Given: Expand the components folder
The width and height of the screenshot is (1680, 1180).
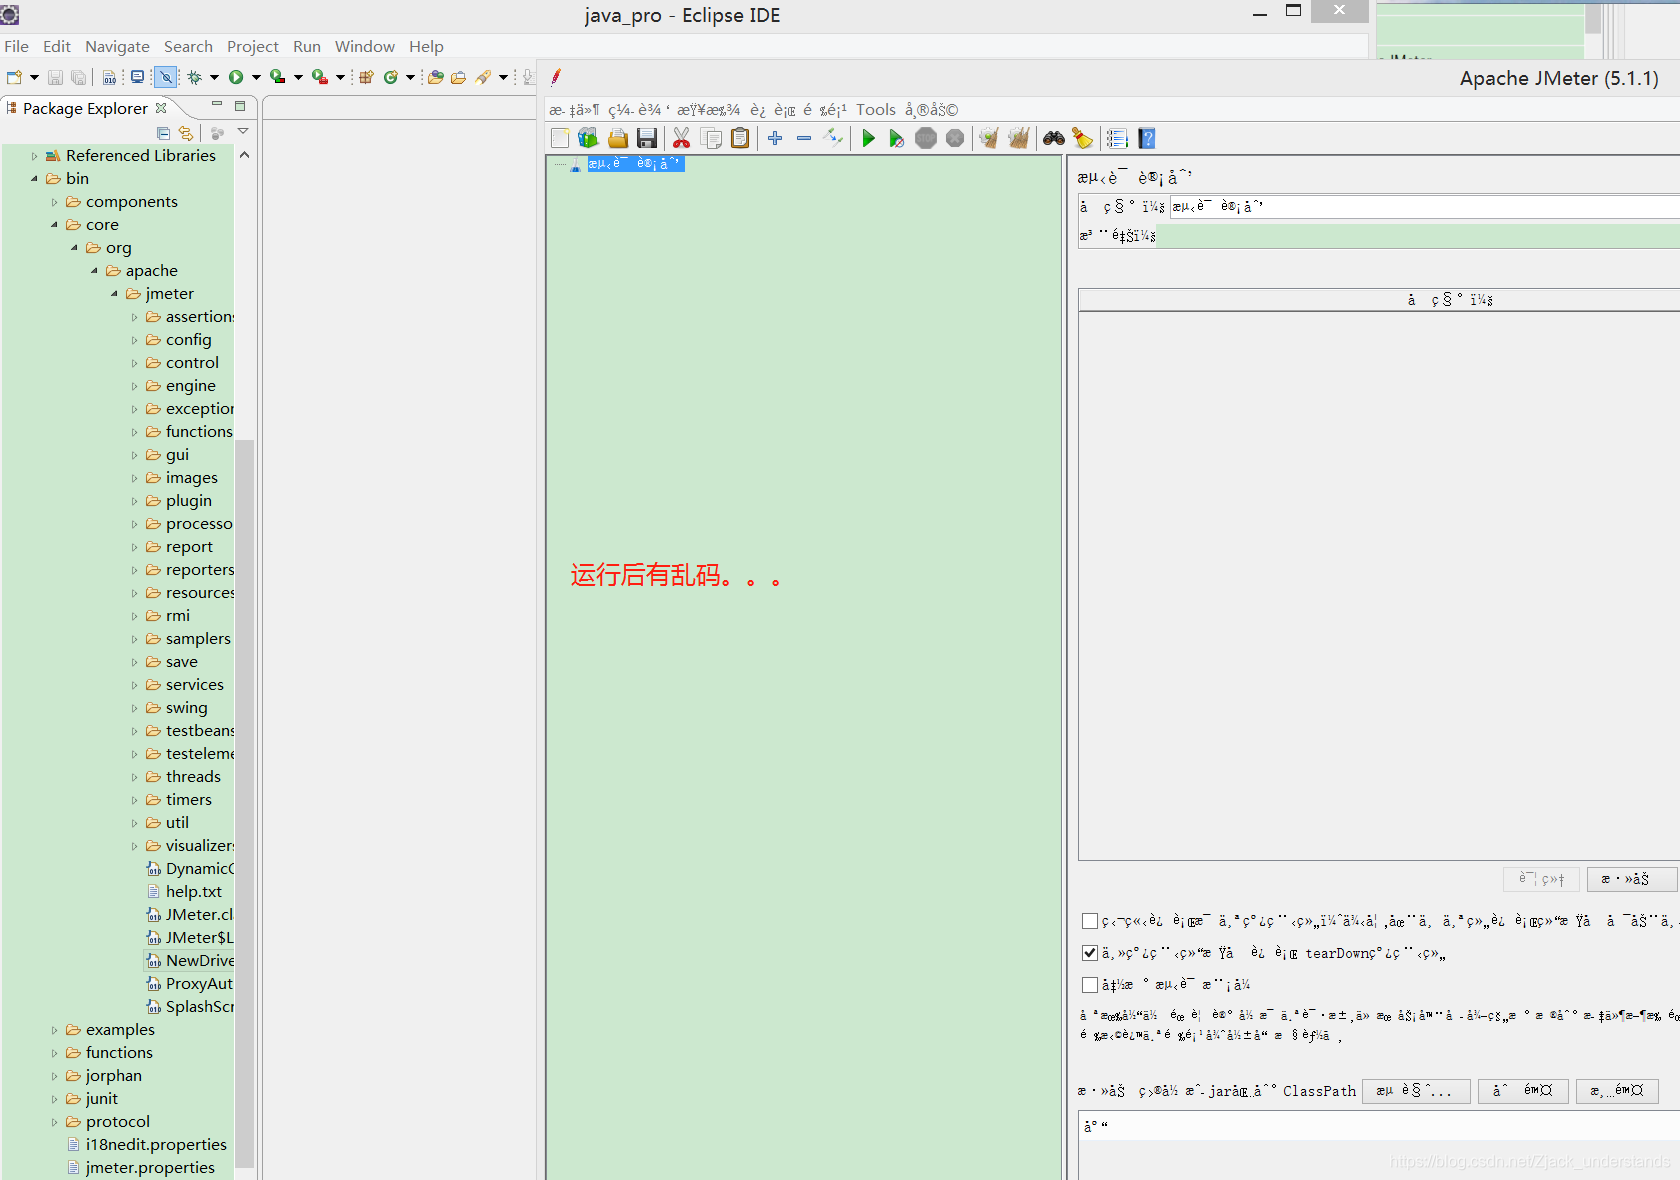Looking at the screenshot, I should (x=54, y=202).
